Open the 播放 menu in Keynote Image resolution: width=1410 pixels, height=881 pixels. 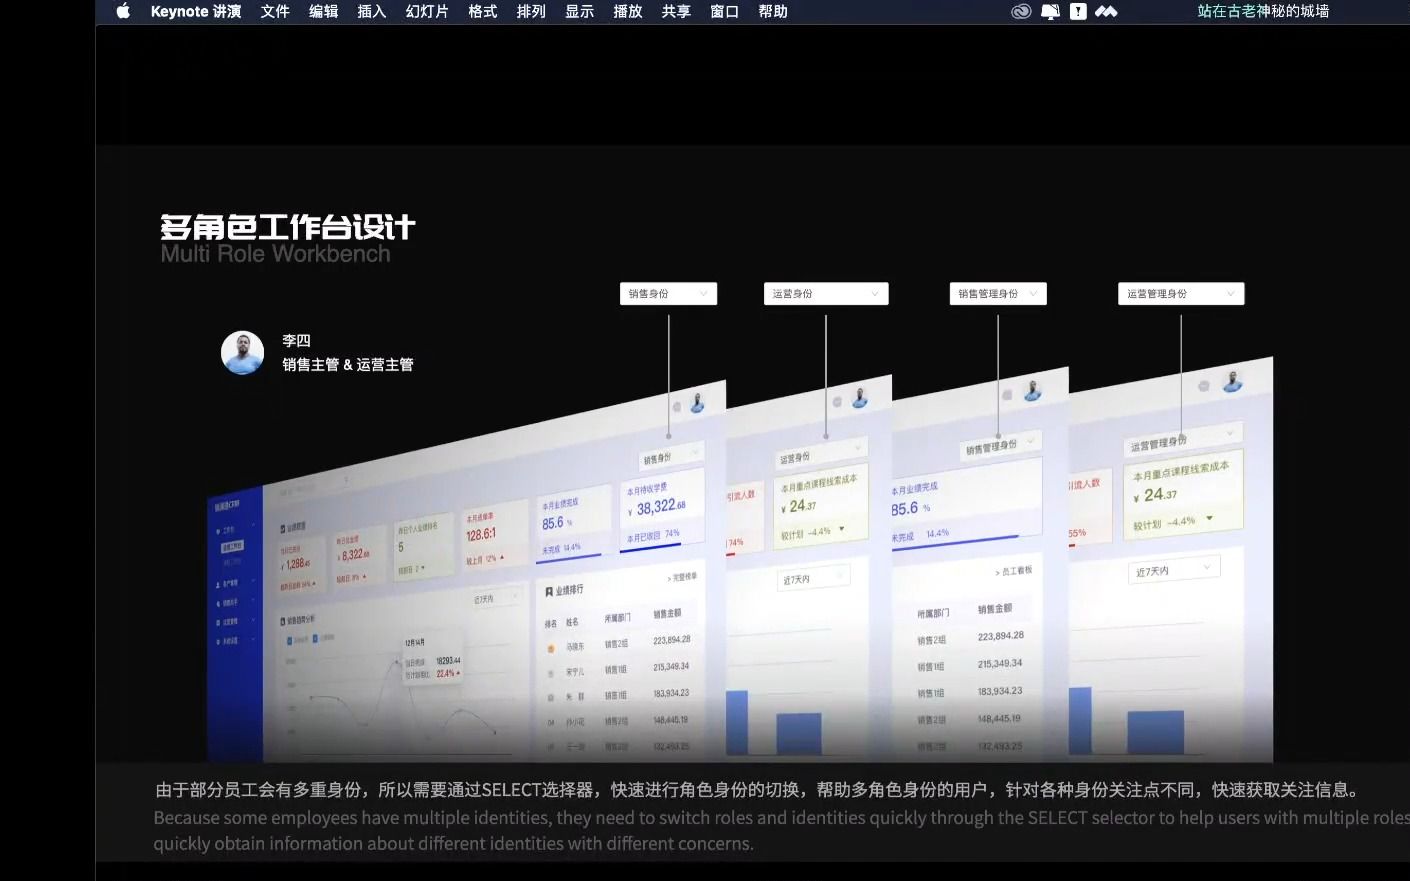pyautogui.click(x=627, y=11)
